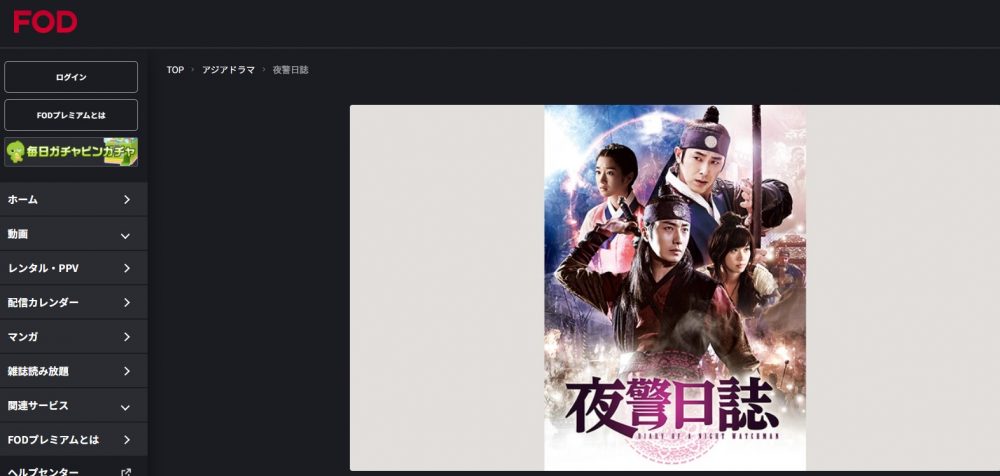Expand the 関連サービス dropdown chevron
The width and height of the screenshot is (1000, 476).
point(126,407)
